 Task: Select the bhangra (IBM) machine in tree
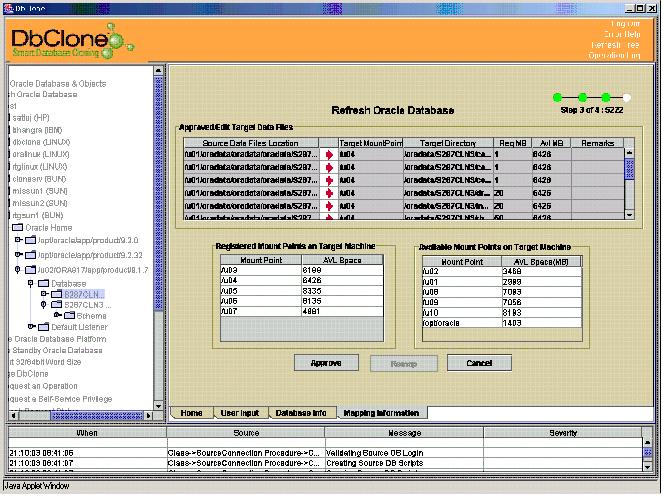[x=37, y=130]
